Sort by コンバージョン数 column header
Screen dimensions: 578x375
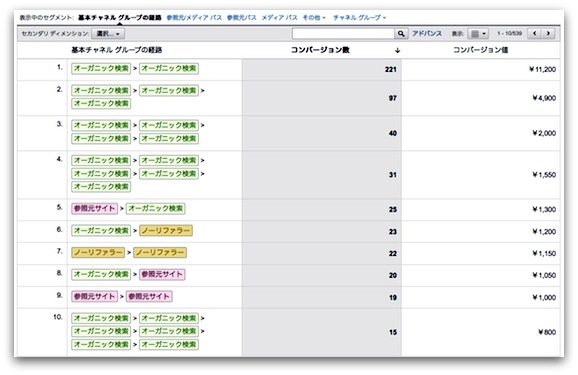(320, 50)
